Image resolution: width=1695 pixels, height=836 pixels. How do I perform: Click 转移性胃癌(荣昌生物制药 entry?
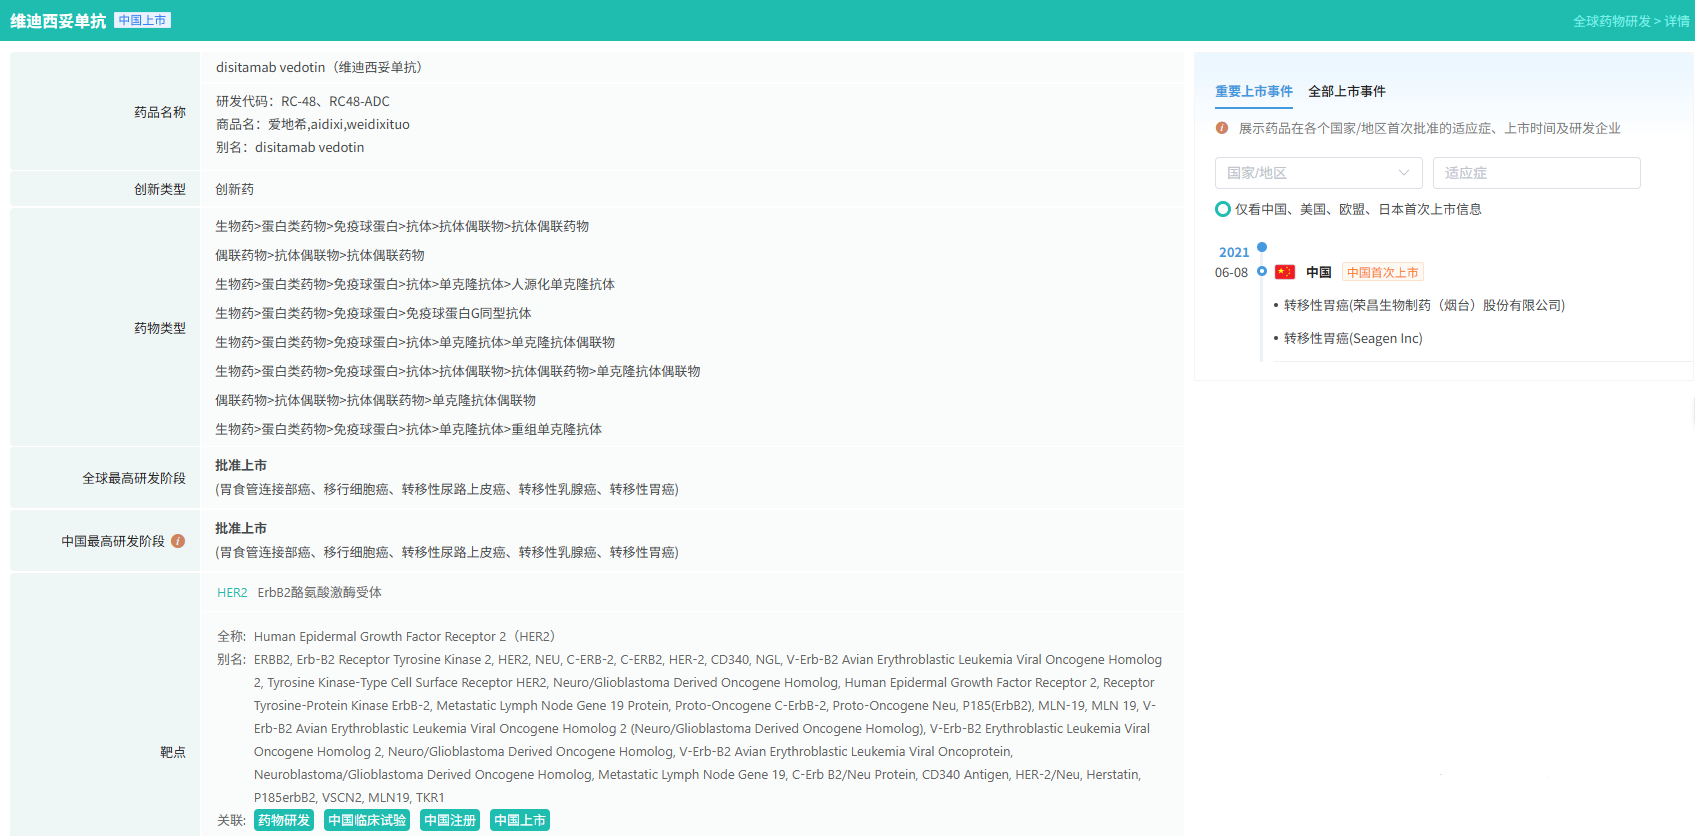[1424, 305]
